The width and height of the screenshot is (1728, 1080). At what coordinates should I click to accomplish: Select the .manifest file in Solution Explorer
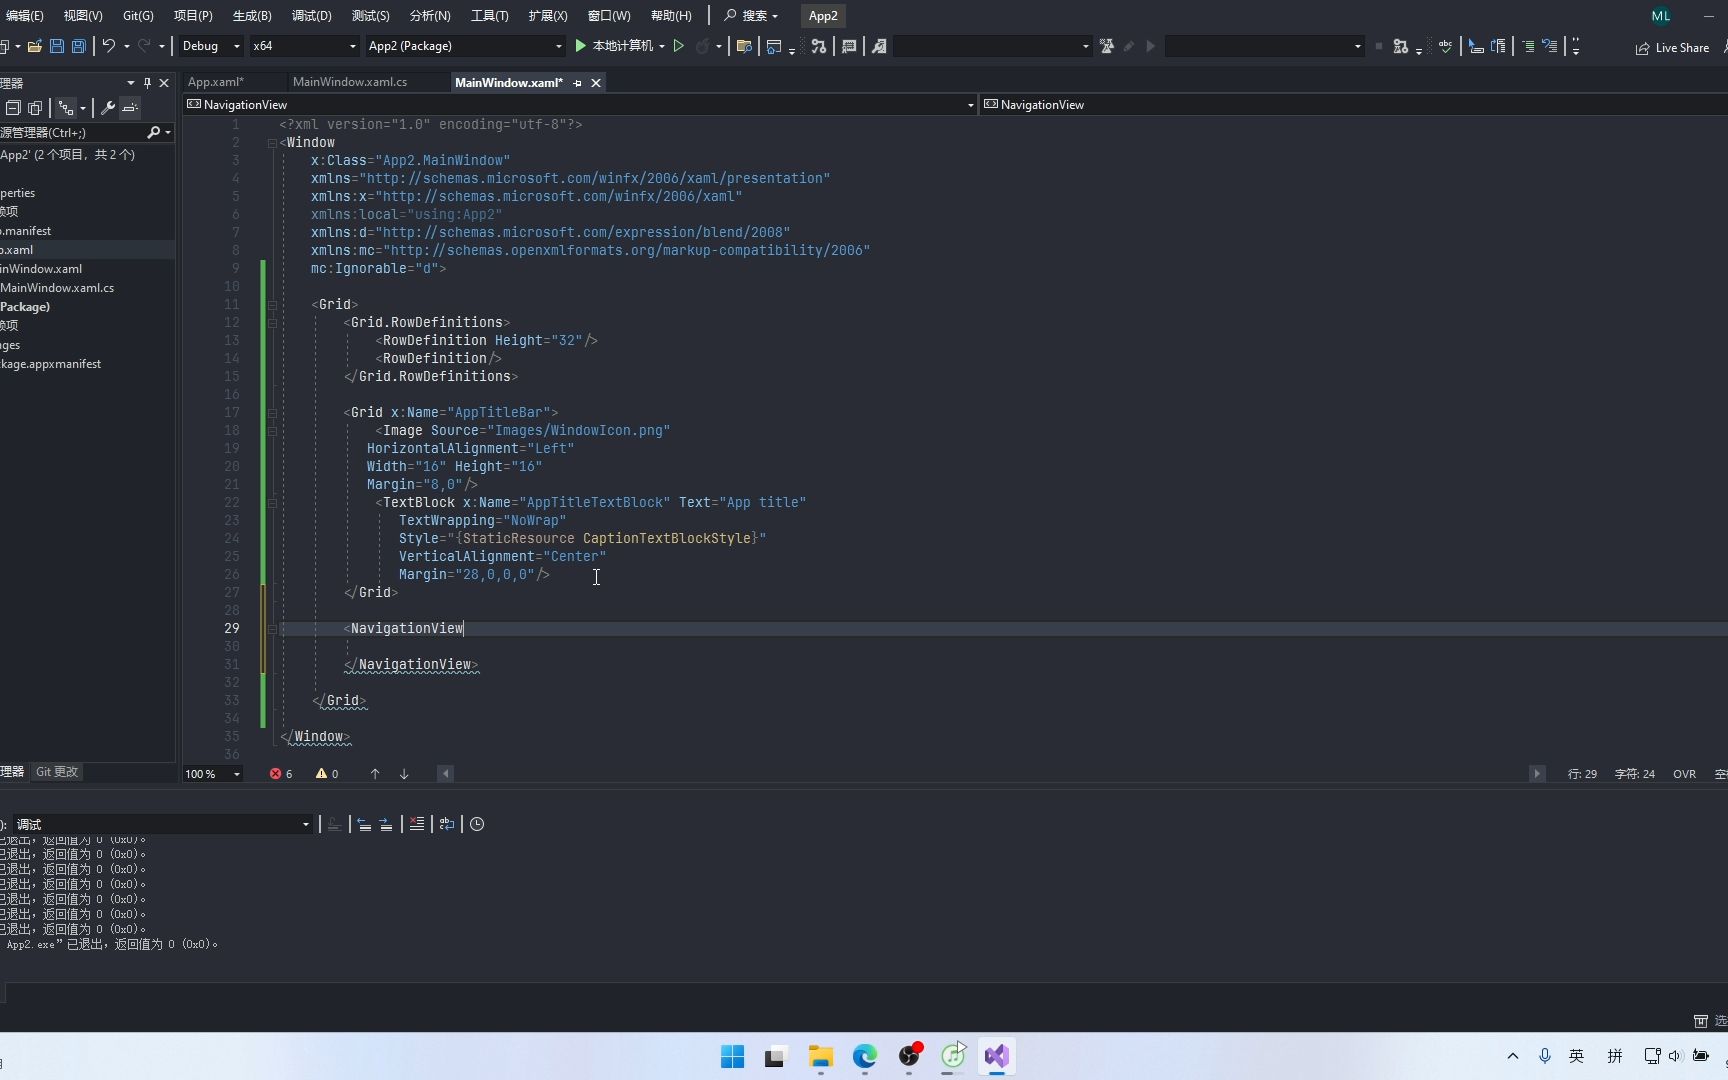26,231
